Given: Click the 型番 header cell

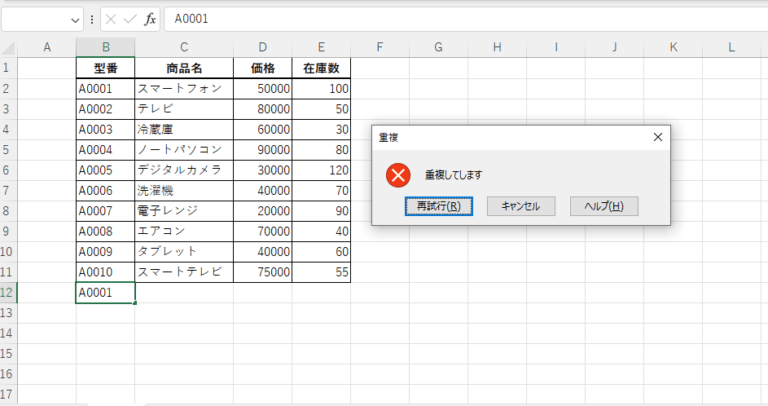Looking at the screenshot, I should [x=105, y=68].
